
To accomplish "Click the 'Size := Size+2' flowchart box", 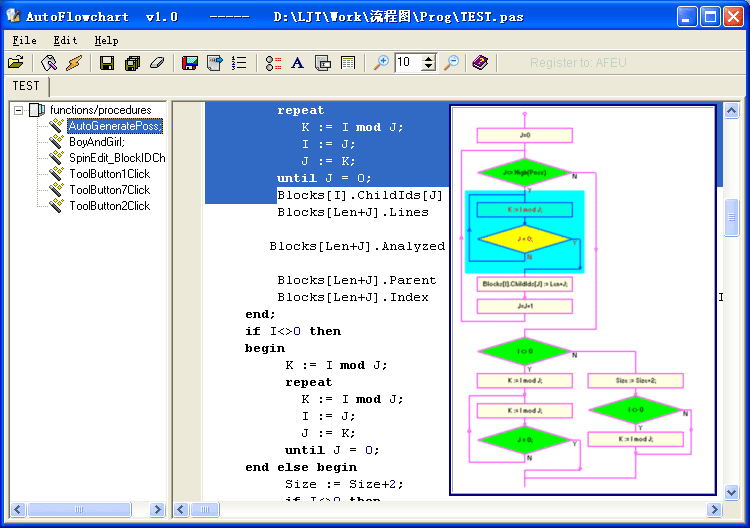I will point(636,381).
